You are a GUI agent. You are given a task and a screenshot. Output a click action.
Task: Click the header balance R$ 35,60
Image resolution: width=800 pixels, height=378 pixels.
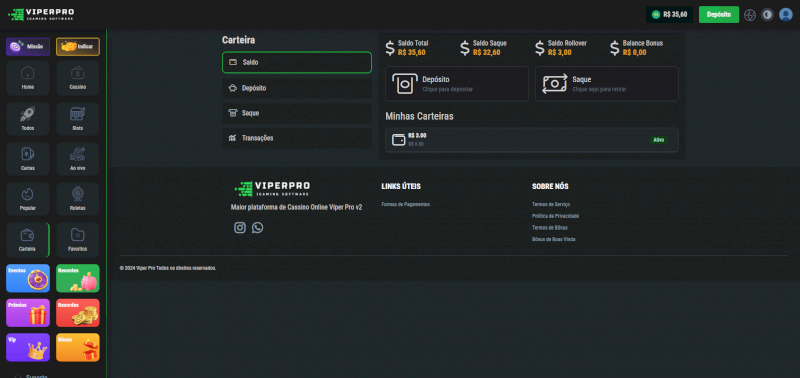coord(669,14)
